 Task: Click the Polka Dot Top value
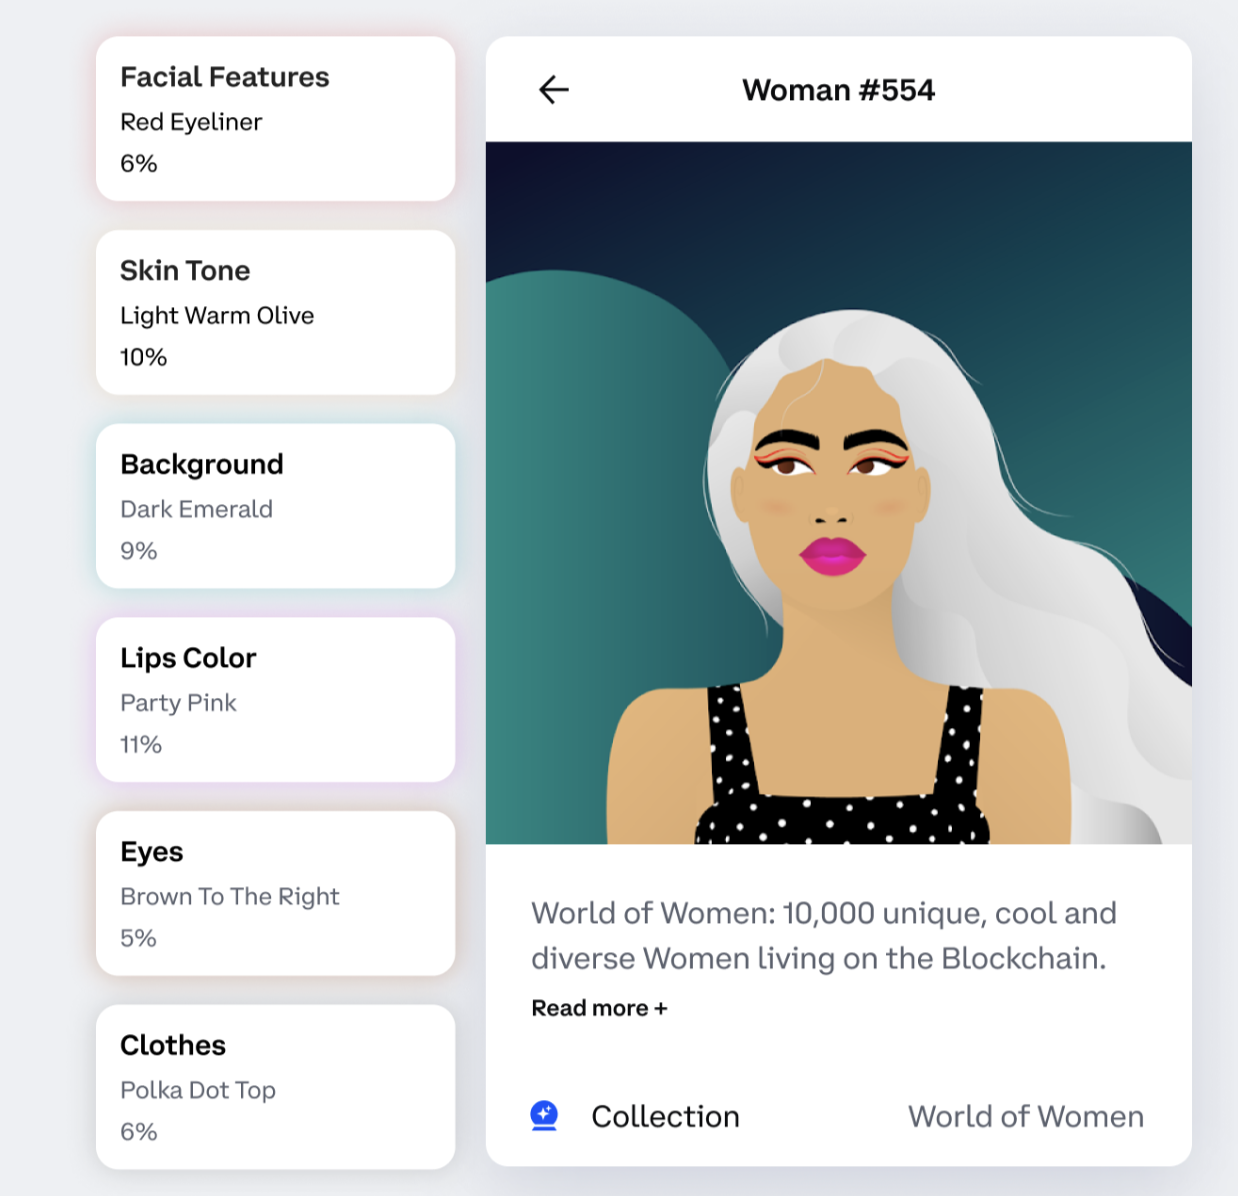(x=198, y=1090)
